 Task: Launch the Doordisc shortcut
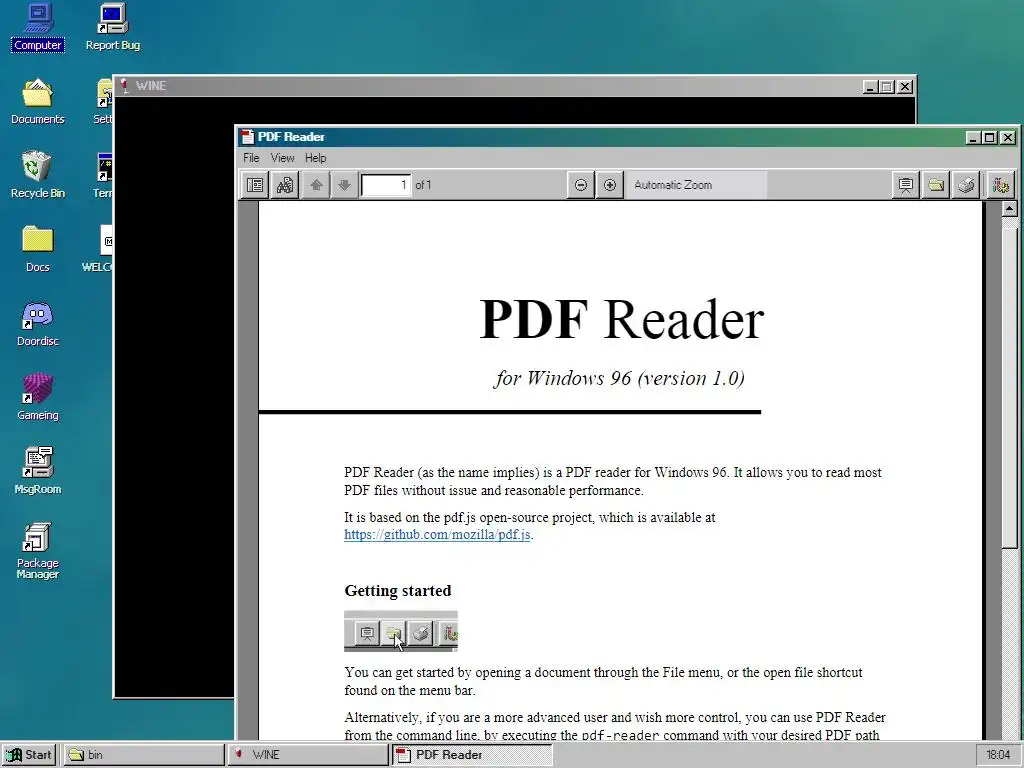(38, 323)
